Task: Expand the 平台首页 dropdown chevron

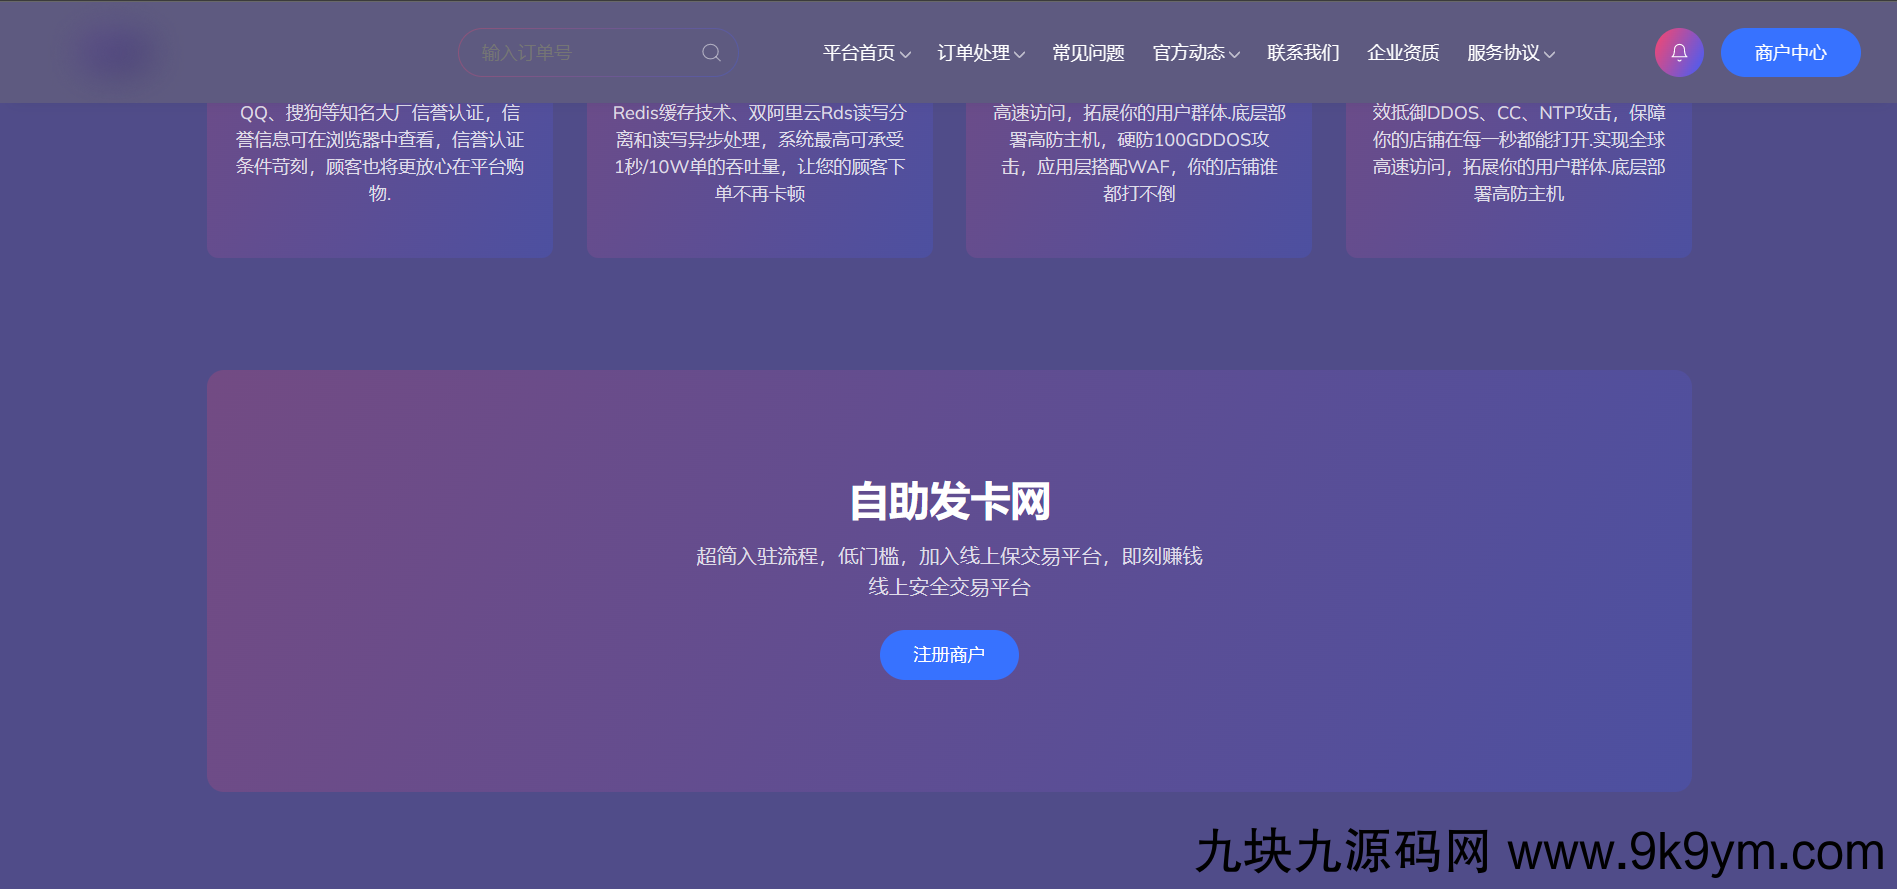Action: pyautogui.click(x=905, y=55)
